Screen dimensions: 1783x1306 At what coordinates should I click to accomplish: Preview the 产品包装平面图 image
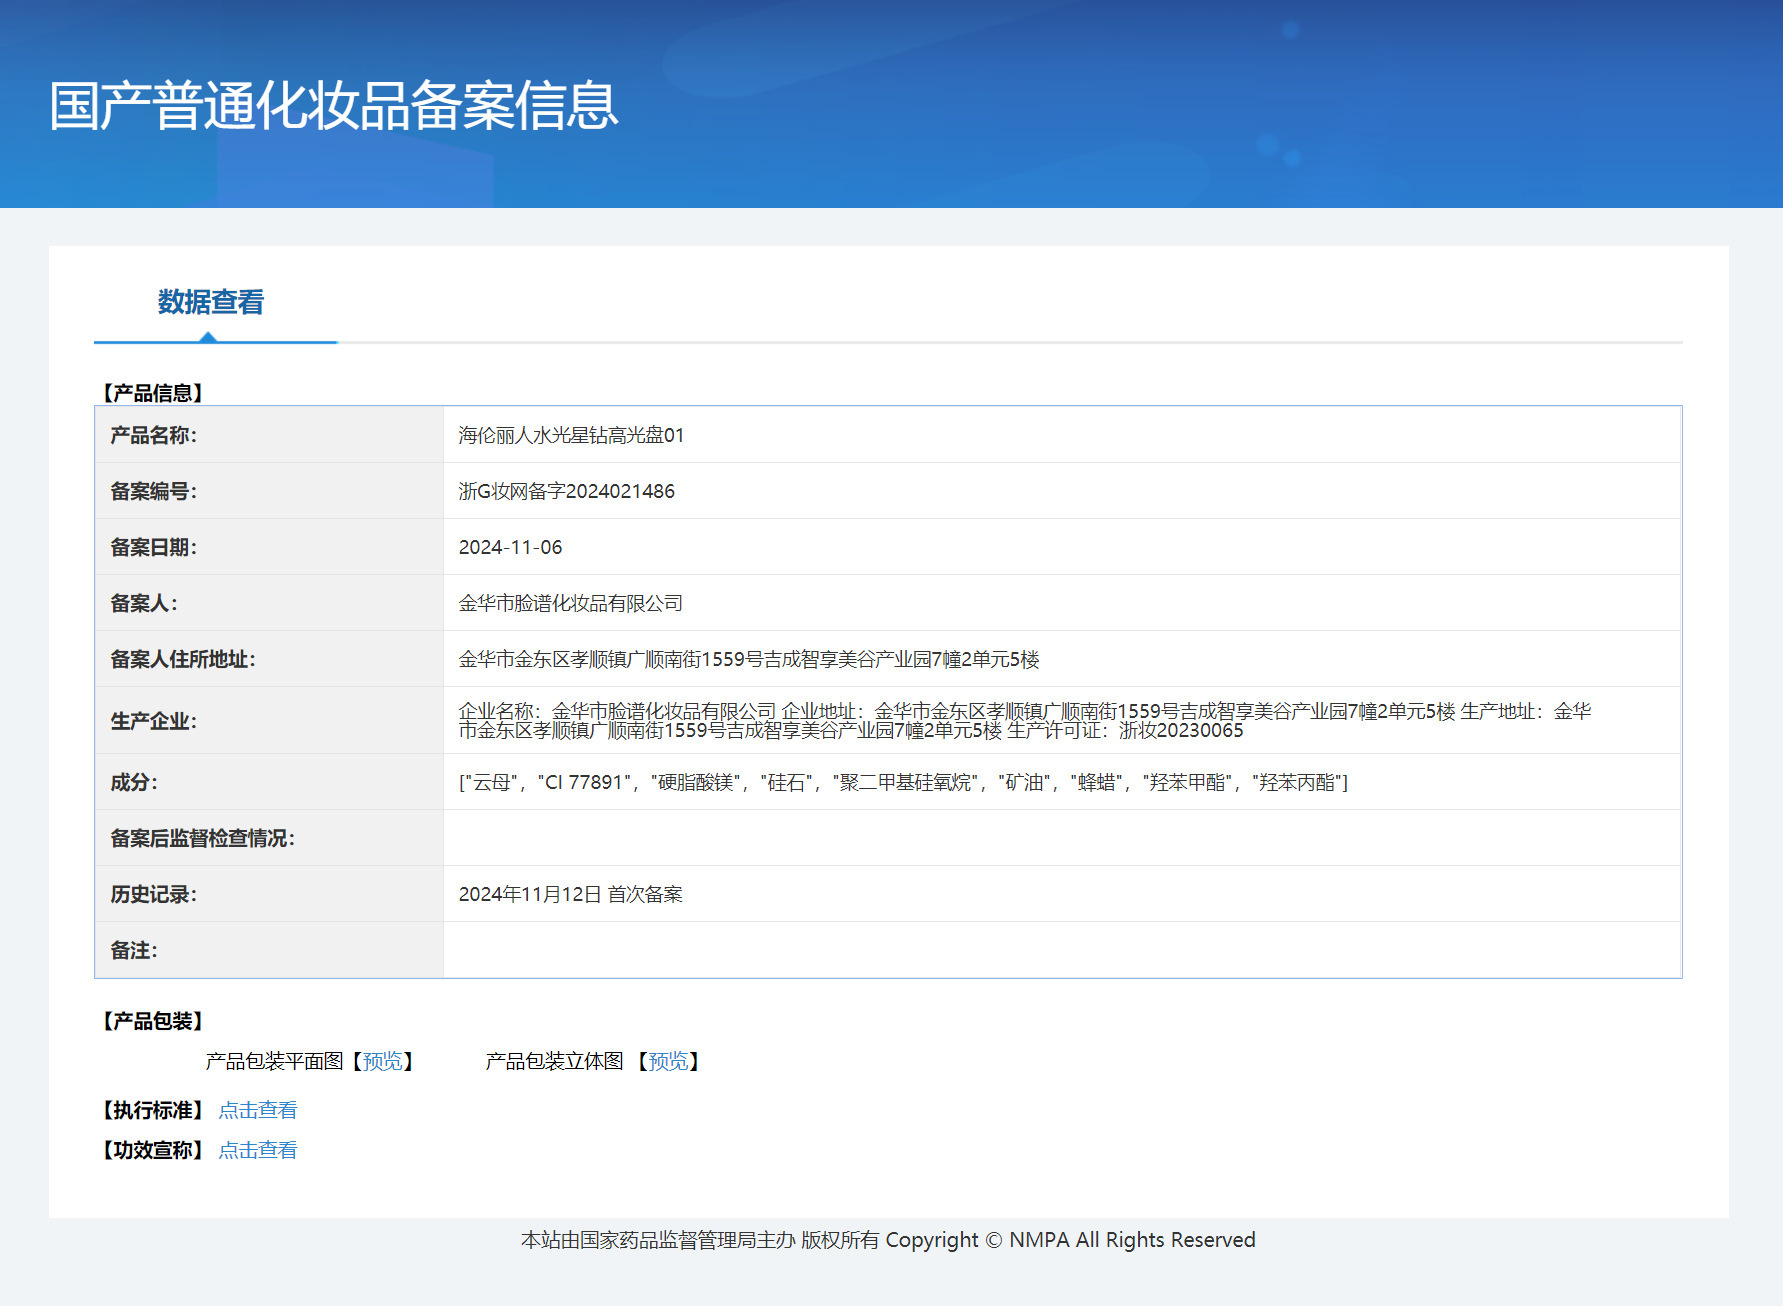pos(383,1061)
